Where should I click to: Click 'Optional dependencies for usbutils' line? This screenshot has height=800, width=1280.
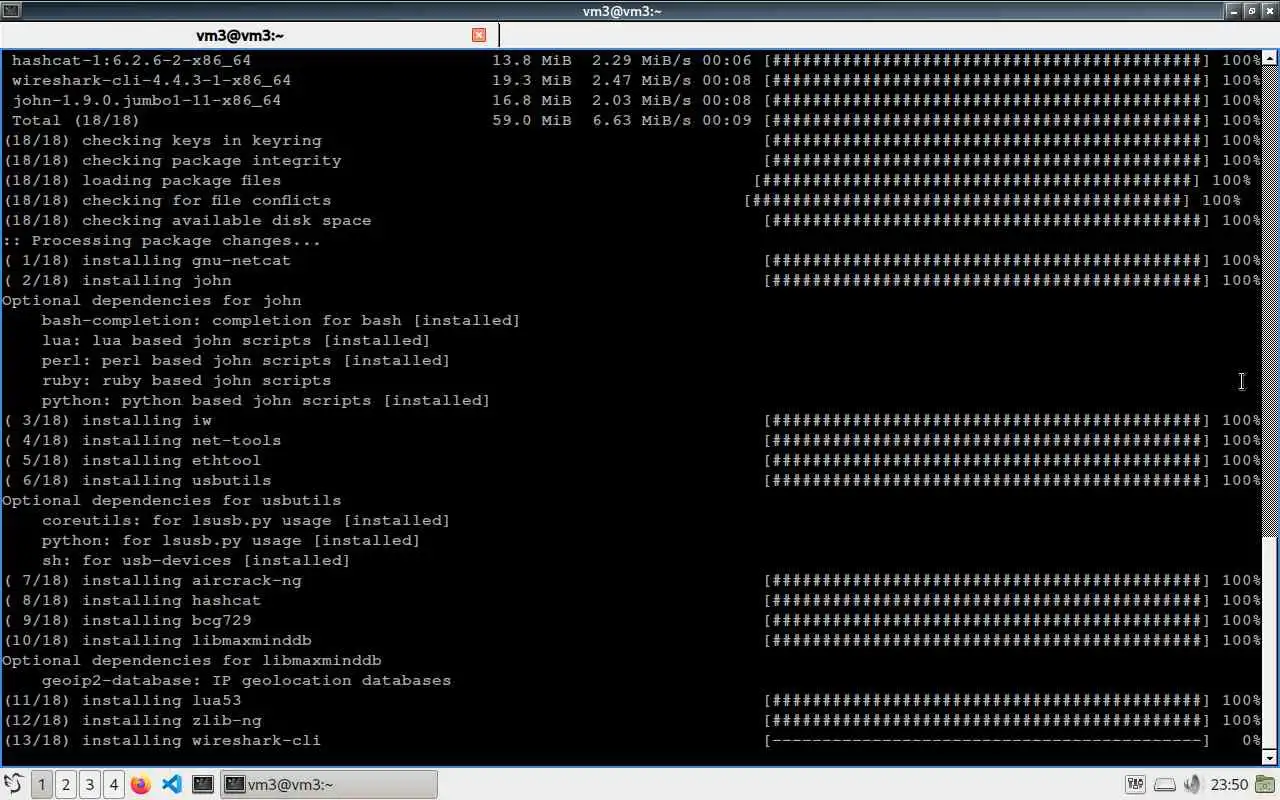click(172, 500)
